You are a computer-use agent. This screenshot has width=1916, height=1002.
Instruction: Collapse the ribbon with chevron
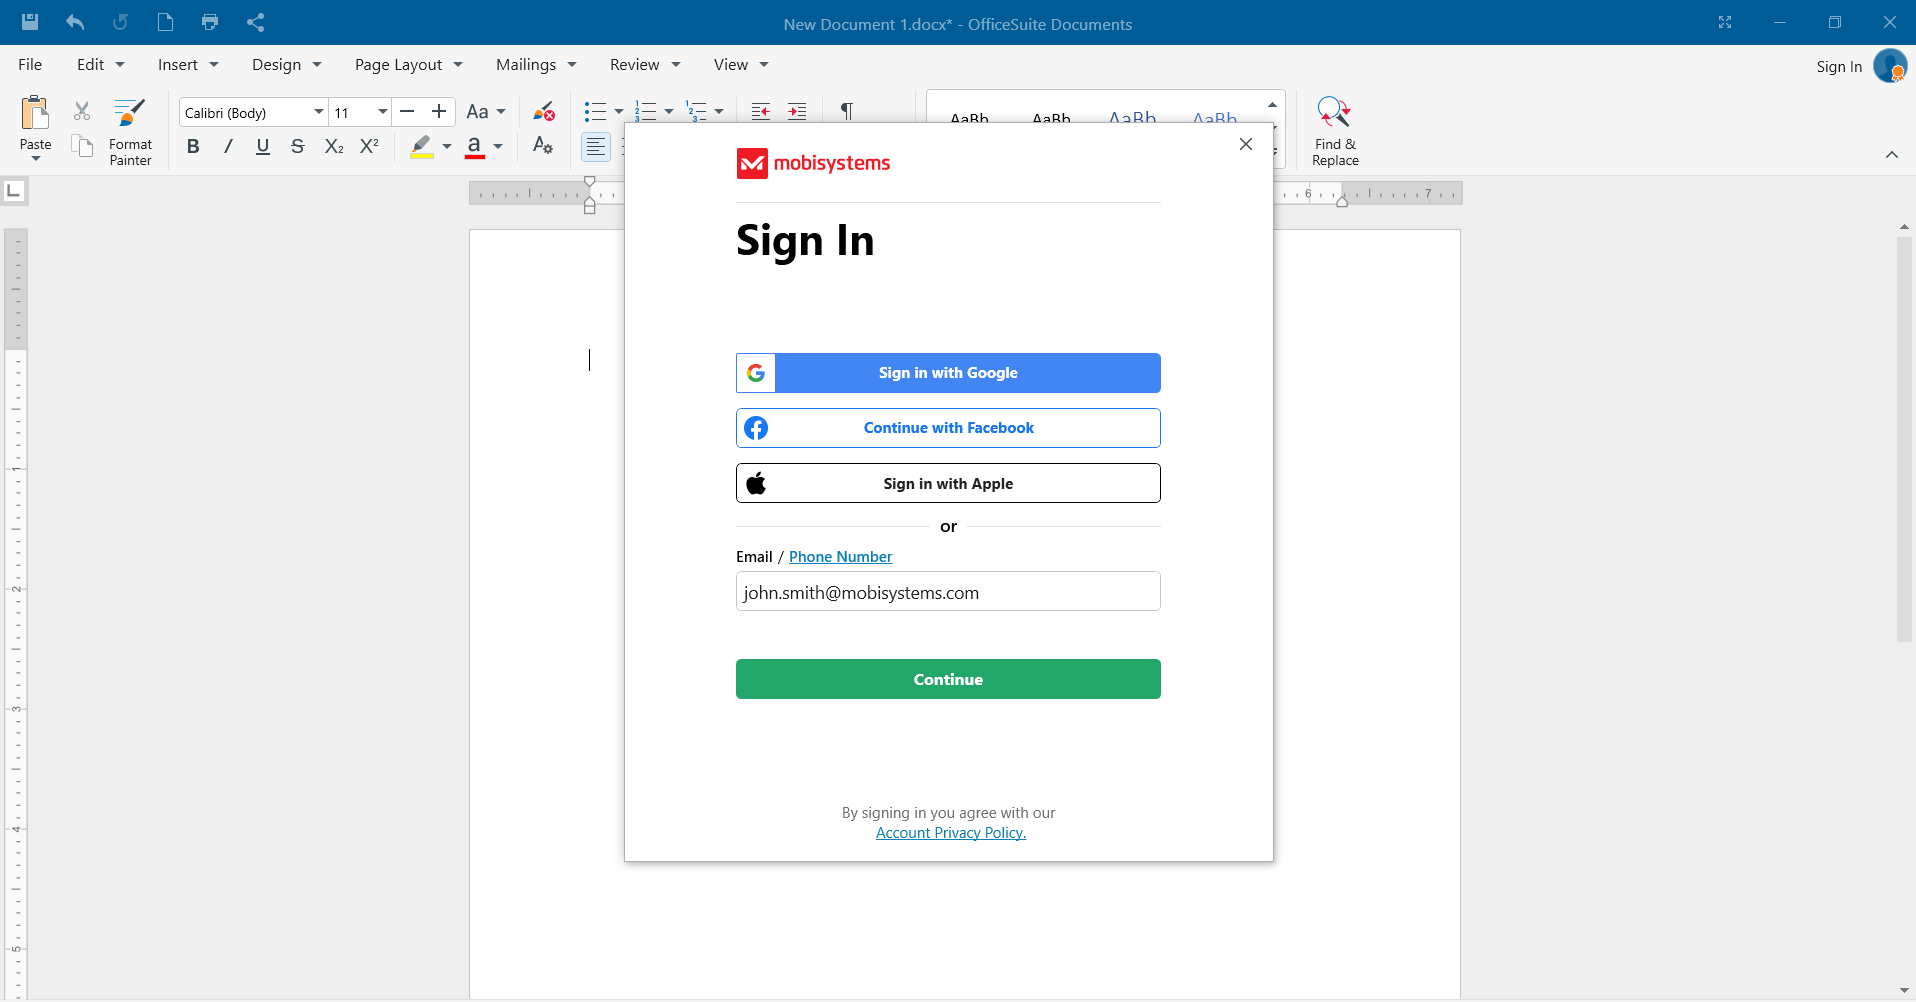pos(1892,154)
